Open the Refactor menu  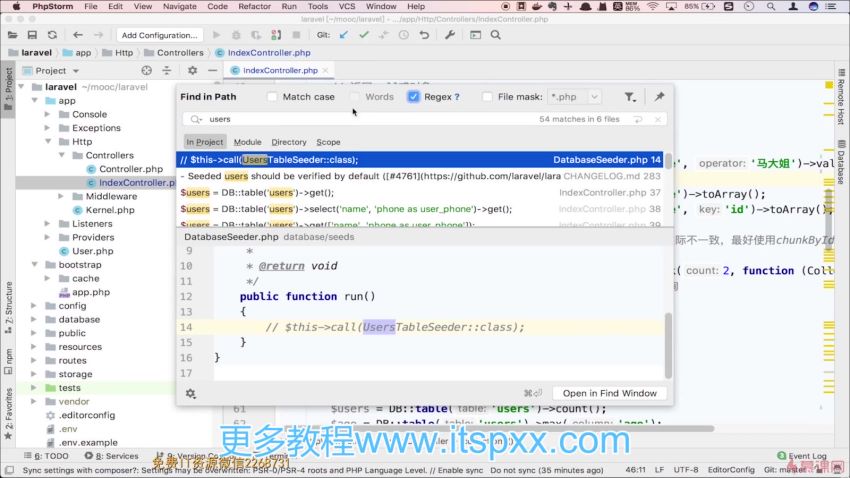[x=254, y=6]
